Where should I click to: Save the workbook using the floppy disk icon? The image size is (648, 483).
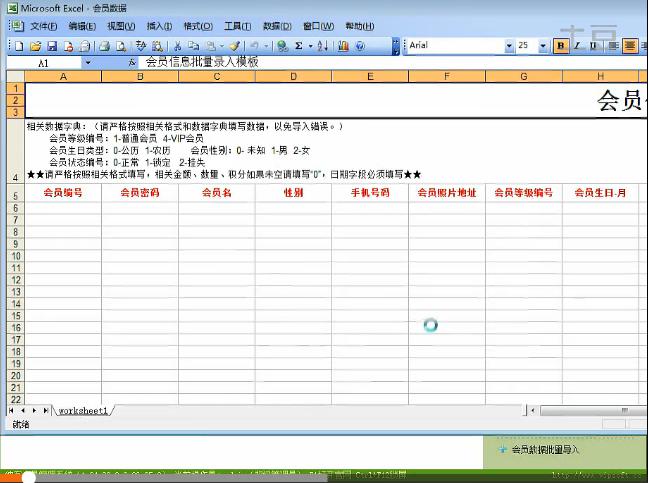(x=52, y=46)
